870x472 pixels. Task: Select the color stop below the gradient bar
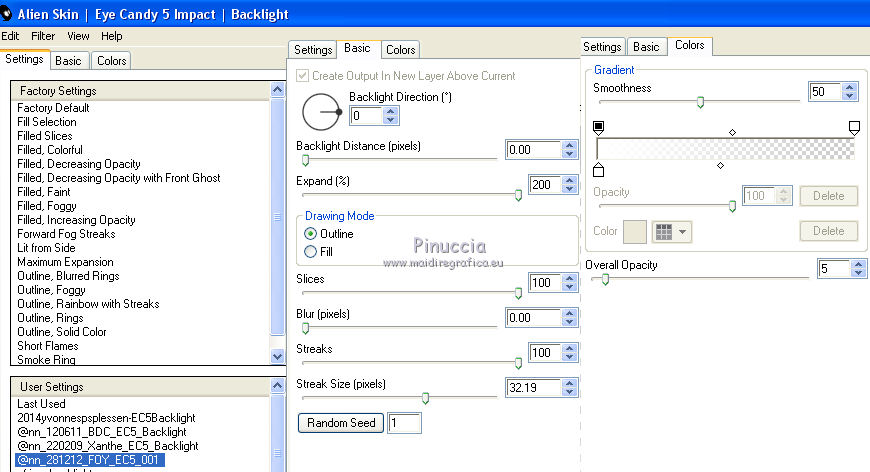[x=598, y=169]
